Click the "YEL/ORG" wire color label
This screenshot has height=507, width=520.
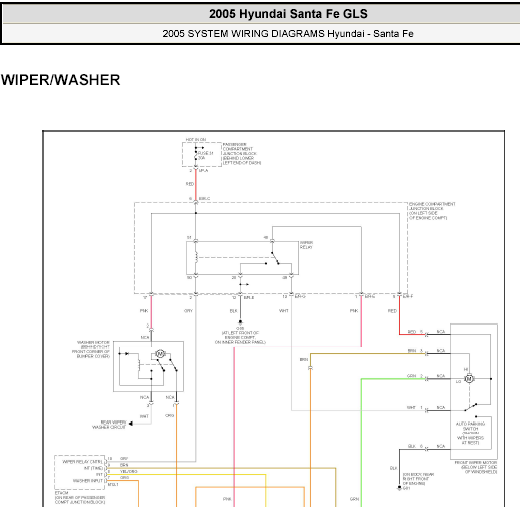(129, 471)
